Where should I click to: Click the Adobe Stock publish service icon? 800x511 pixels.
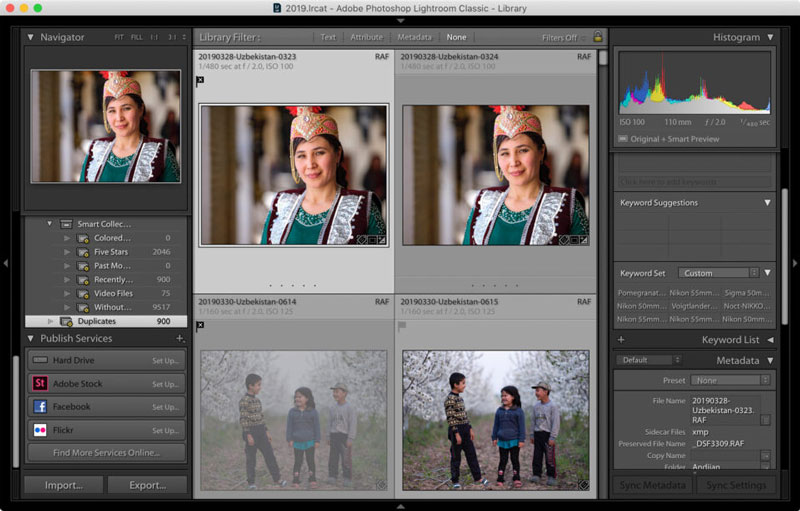[40, 383]
